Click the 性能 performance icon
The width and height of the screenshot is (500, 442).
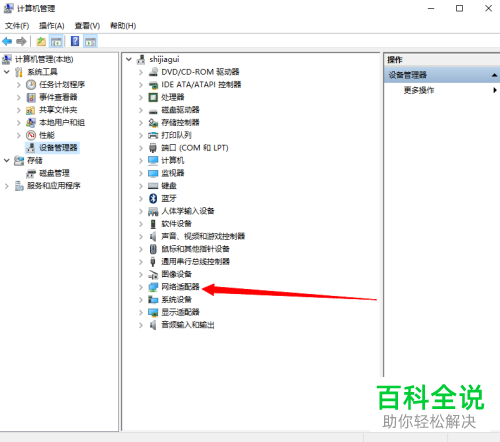(x=31, y=135)
